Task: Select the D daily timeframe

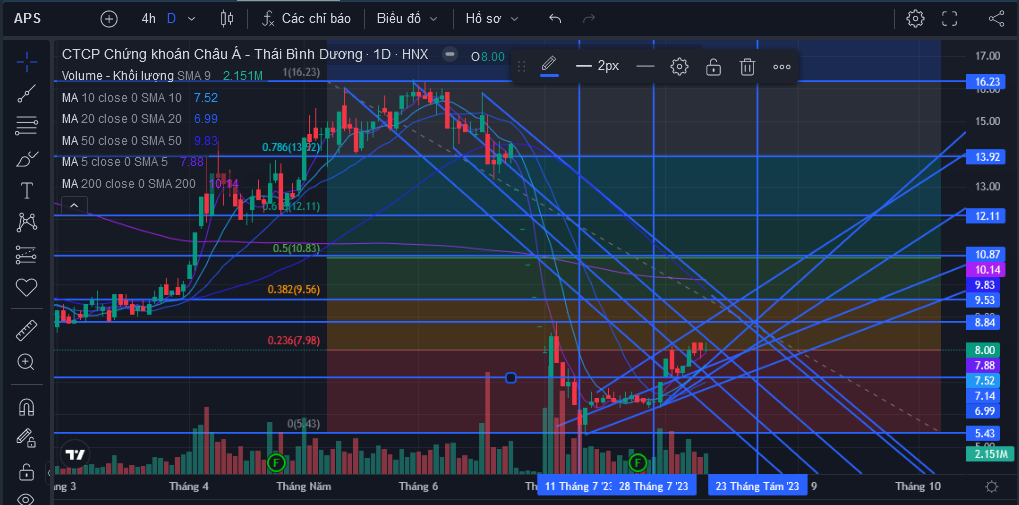Action: point(171,19)
